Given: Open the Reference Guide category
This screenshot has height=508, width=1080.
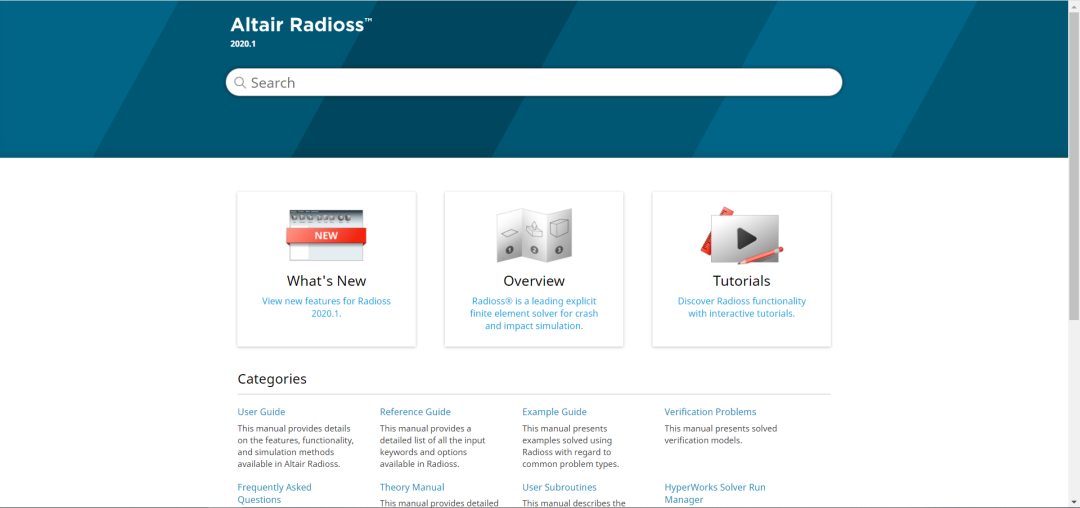Looking at the screenshot, I should tap(415, 412).
